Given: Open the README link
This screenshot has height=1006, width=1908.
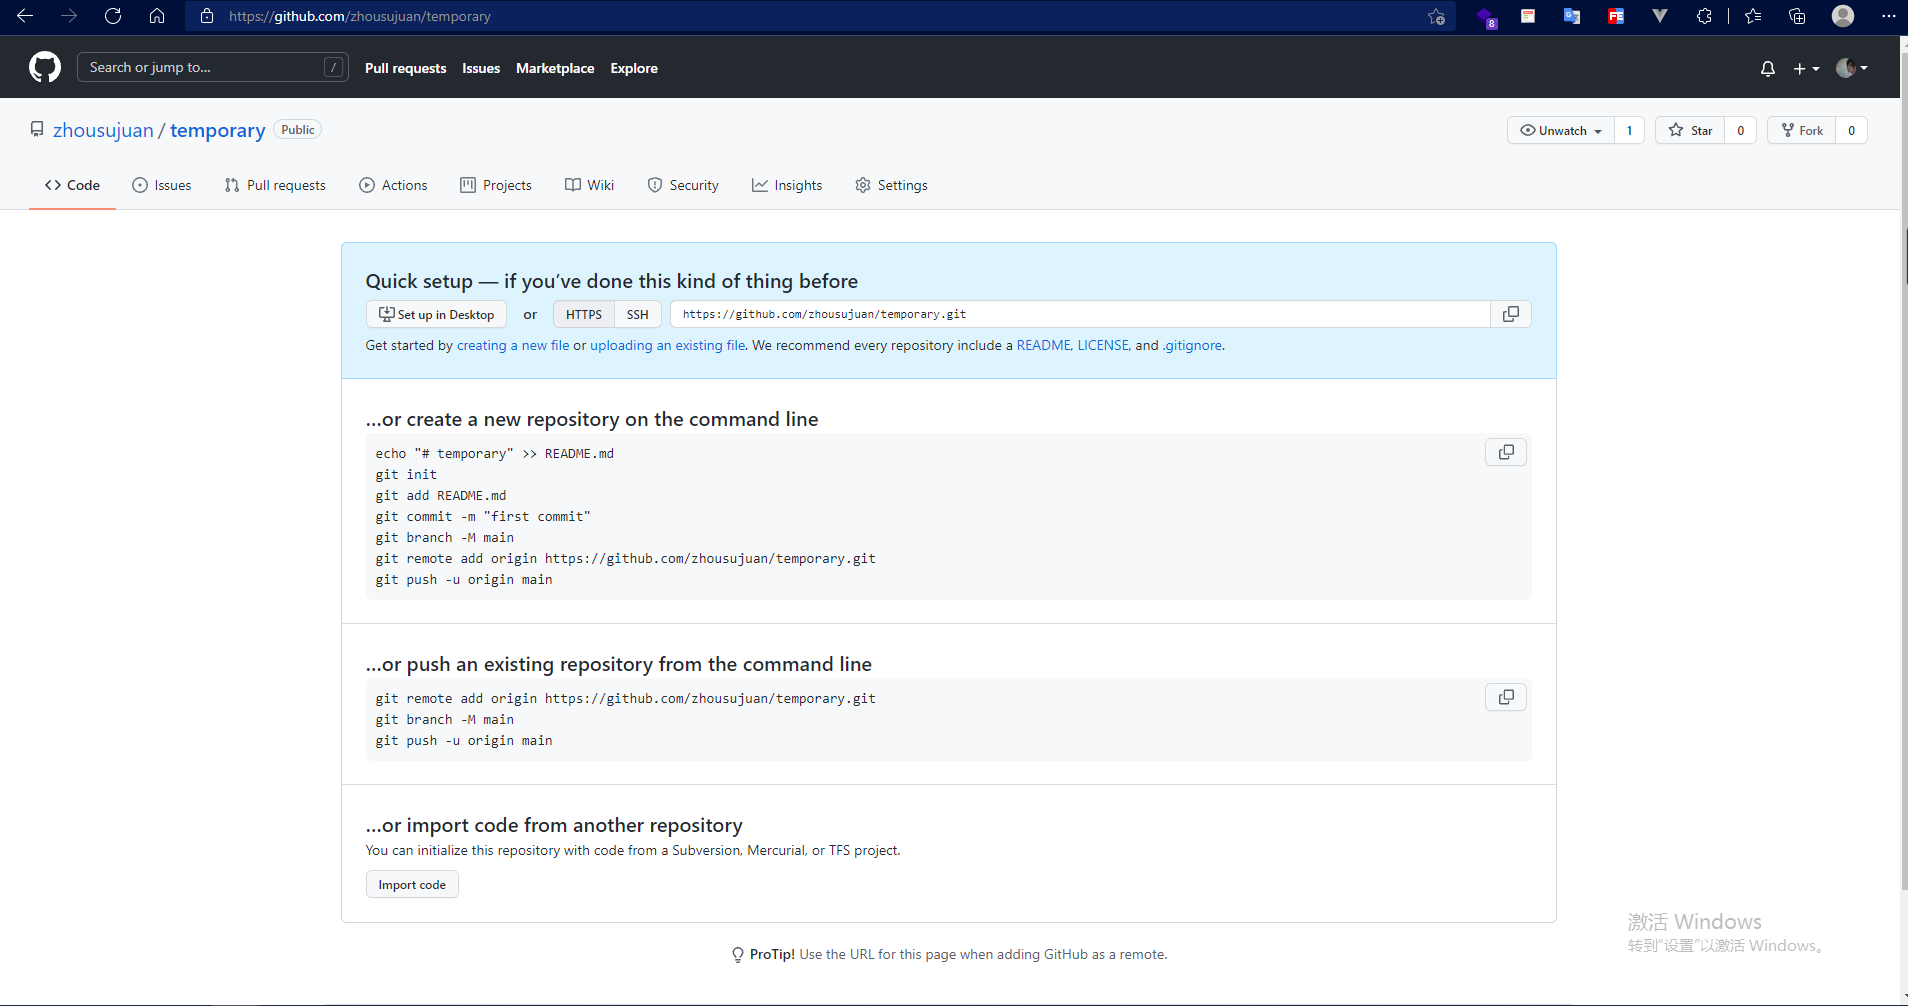Looking at the screenshot, I should pyautogui.click(x=1043, y=345).
